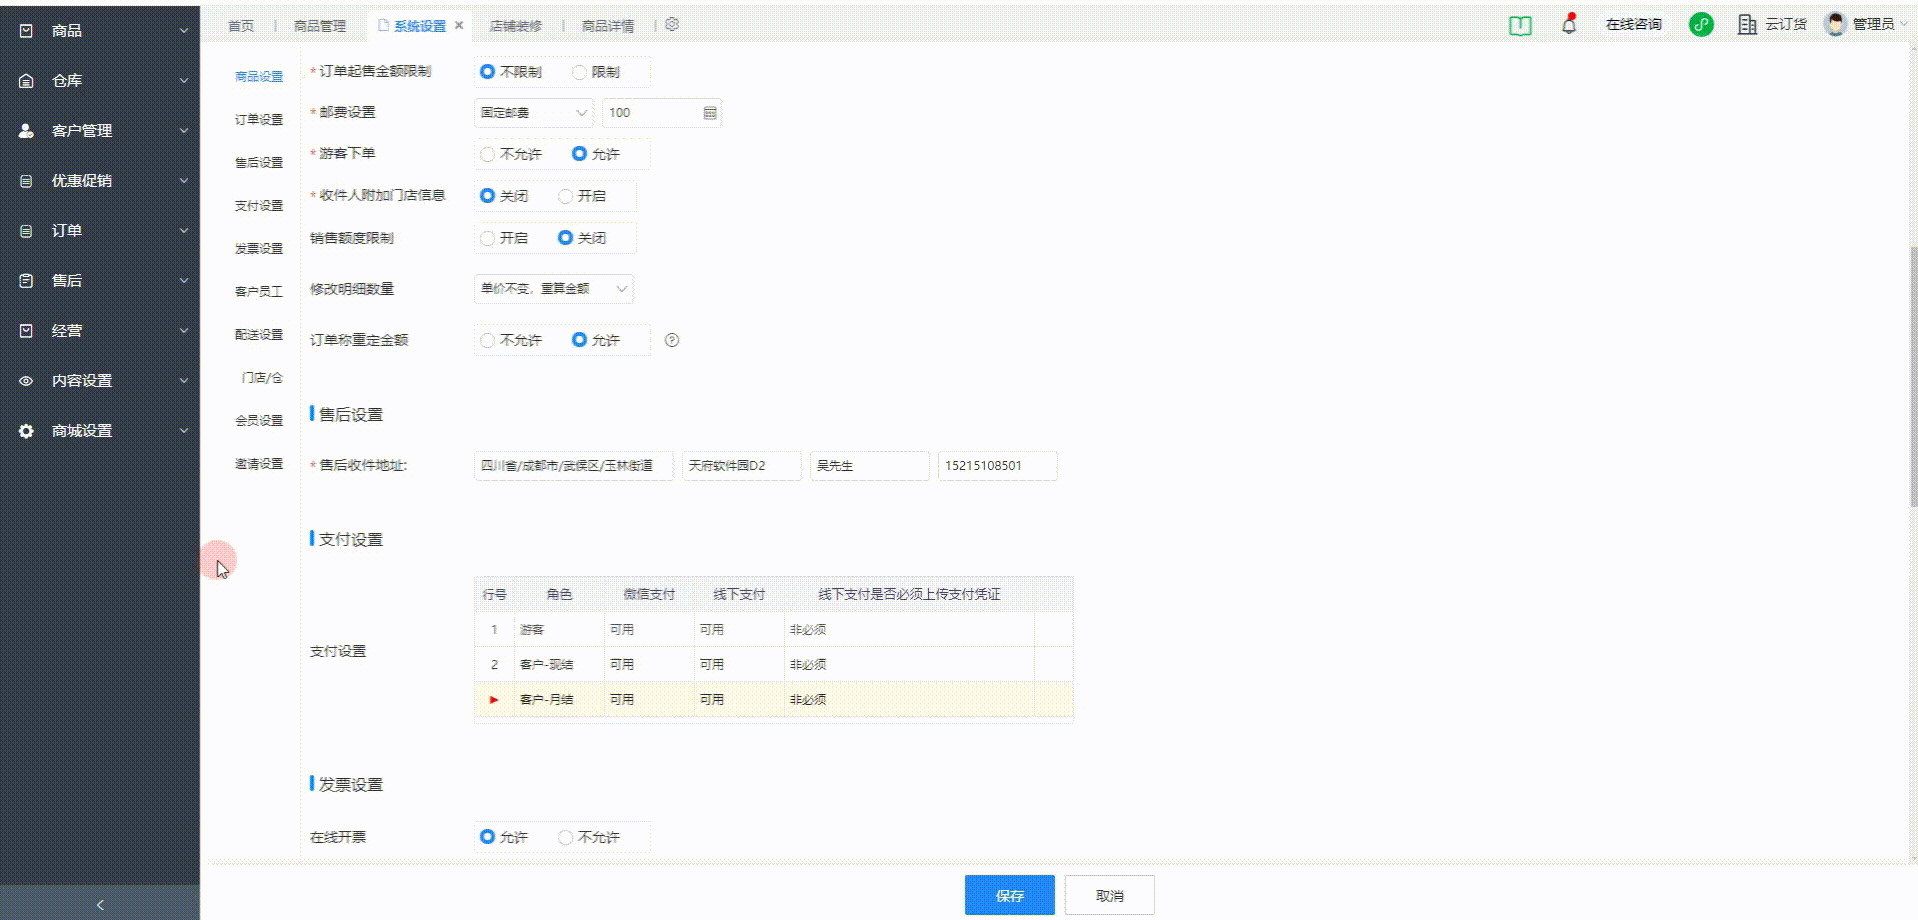Image resolution: width=1918 pixels, height=920 pixels.
Task: Click the 经营 sidebar icon
Action: coord(26,331)
